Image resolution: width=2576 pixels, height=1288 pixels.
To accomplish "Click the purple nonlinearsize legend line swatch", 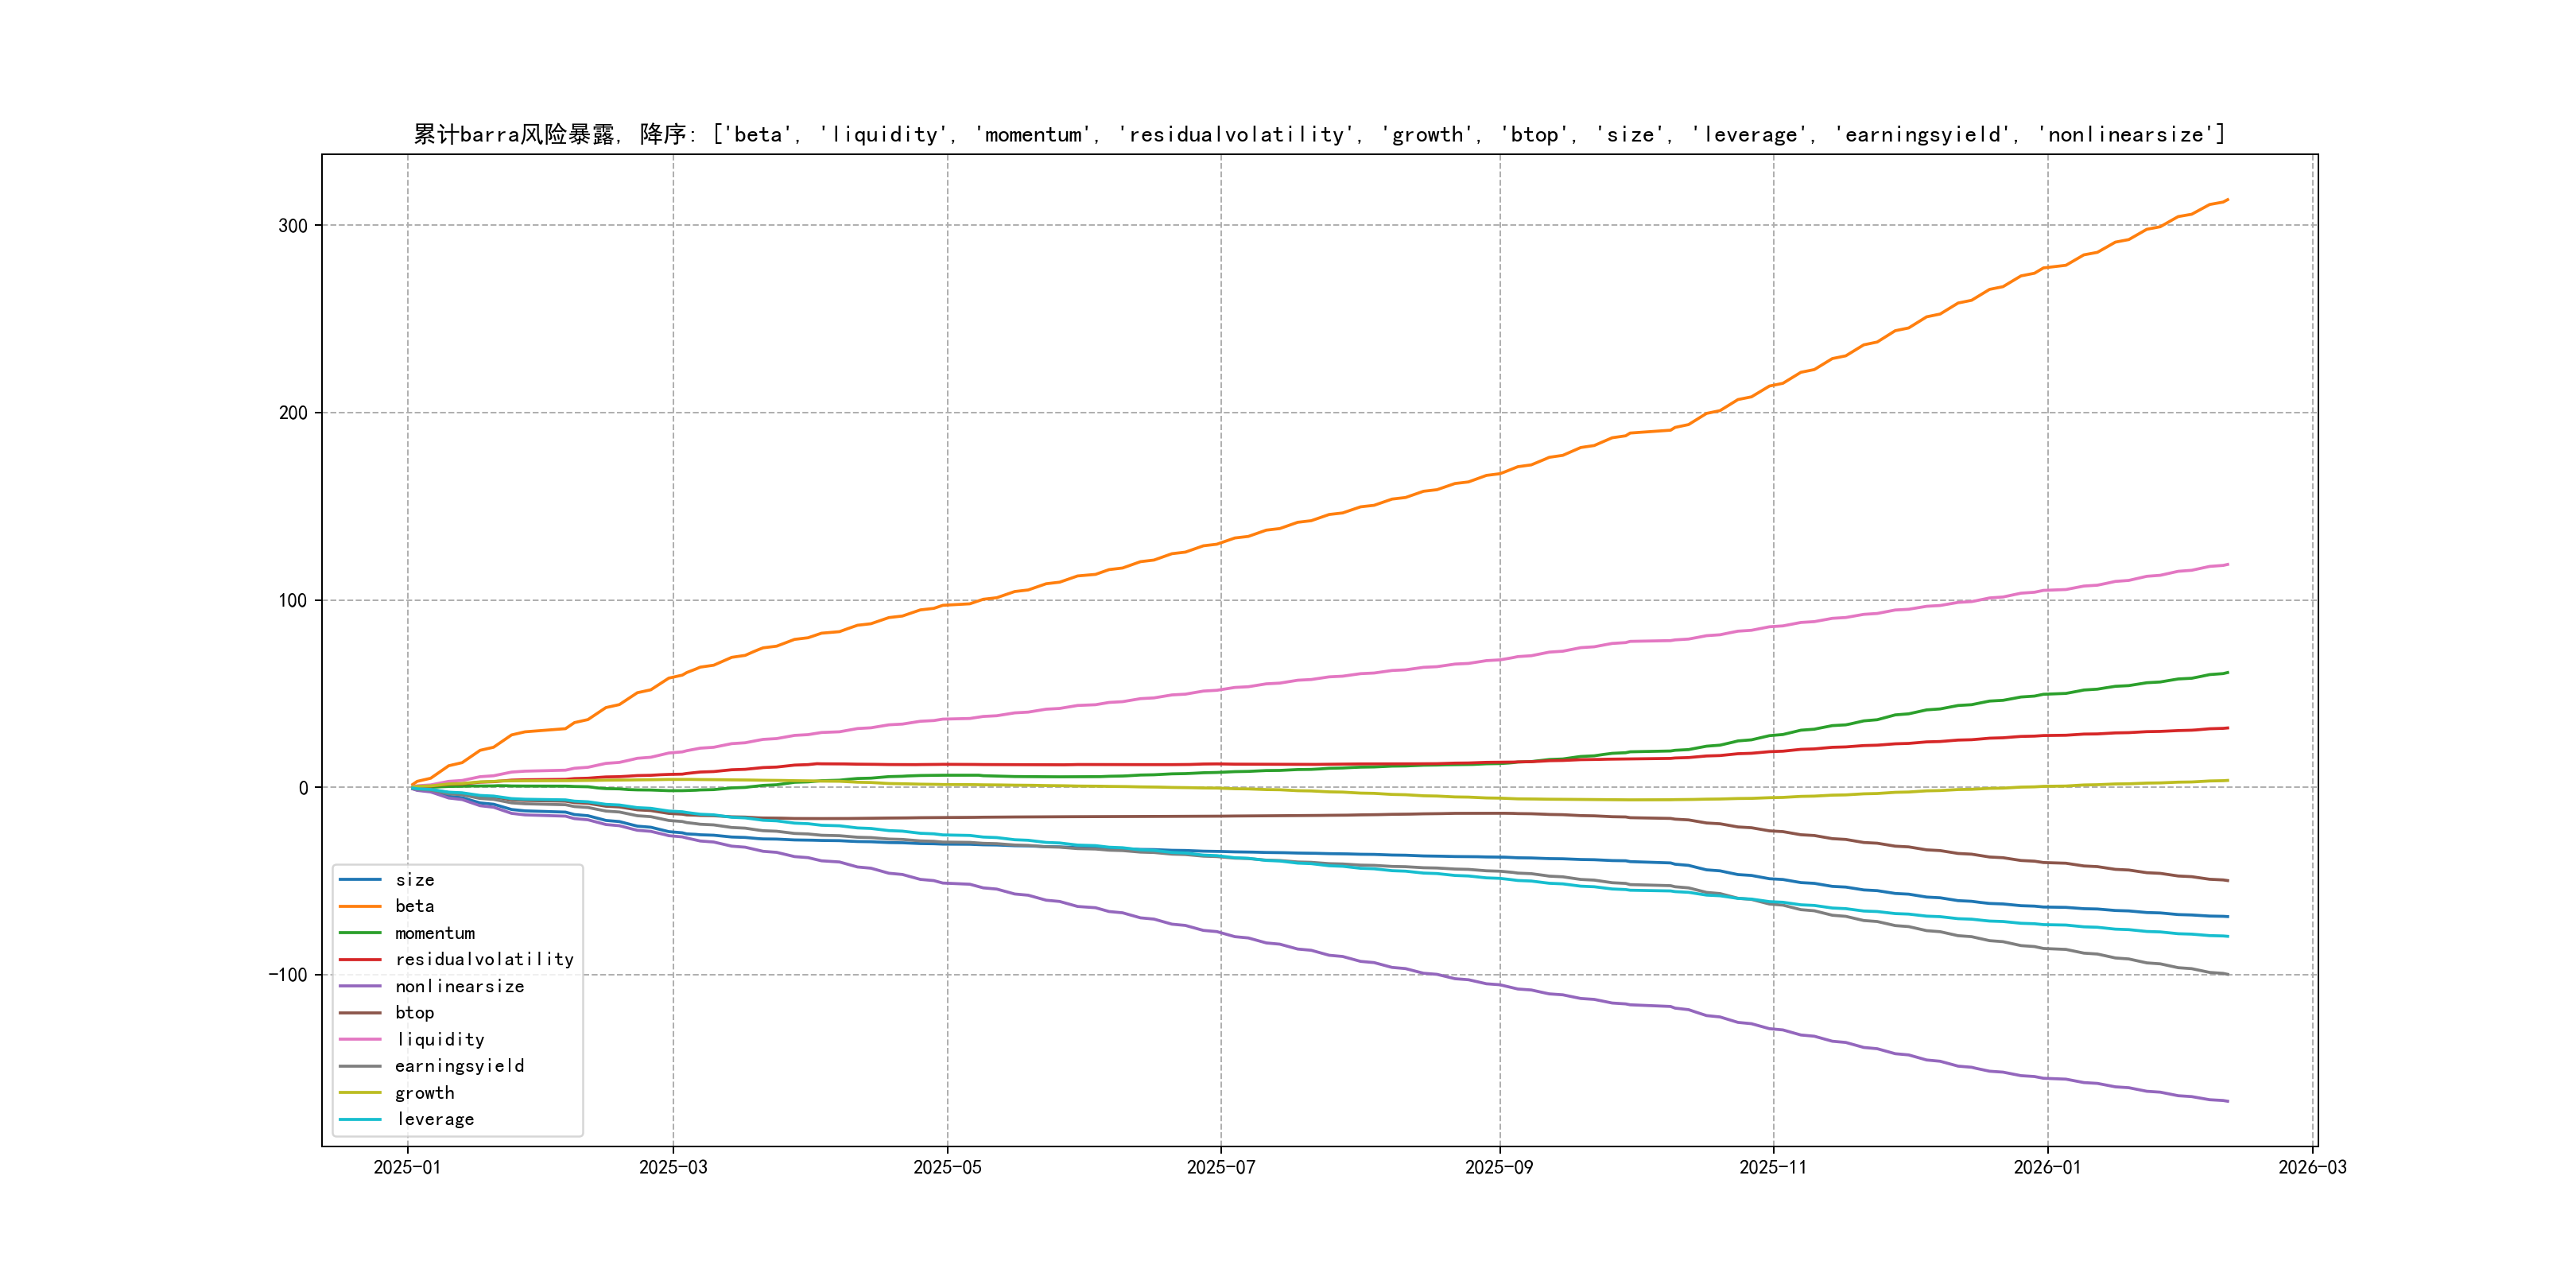I will point(360,986).
